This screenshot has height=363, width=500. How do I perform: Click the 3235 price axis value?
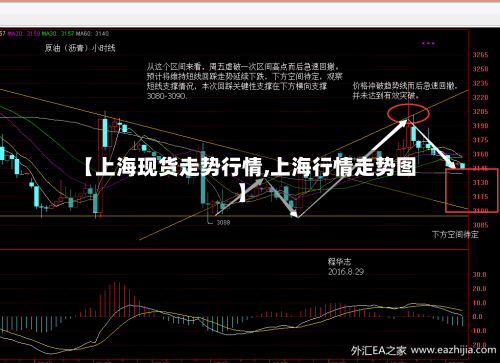pos(480,83)
